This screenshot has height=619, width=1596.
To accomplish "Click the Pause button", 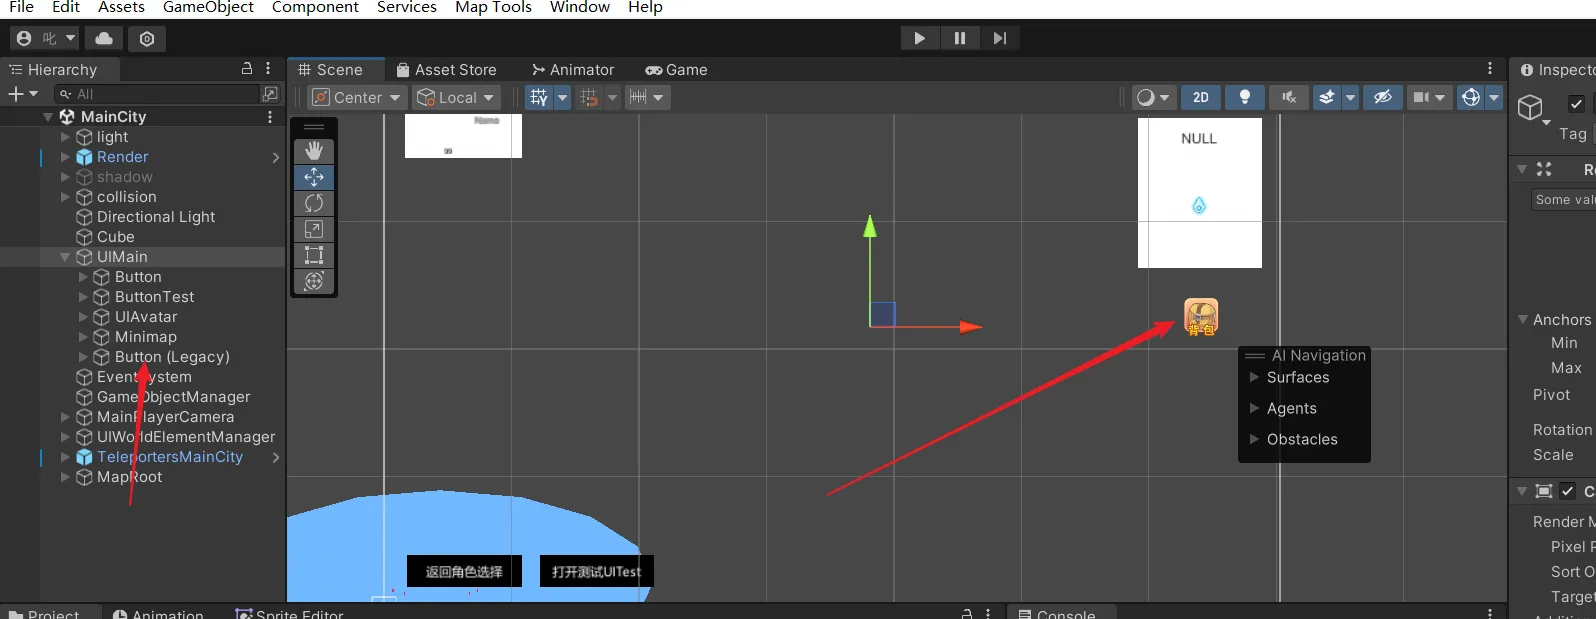I will click(x=959, y=38).
